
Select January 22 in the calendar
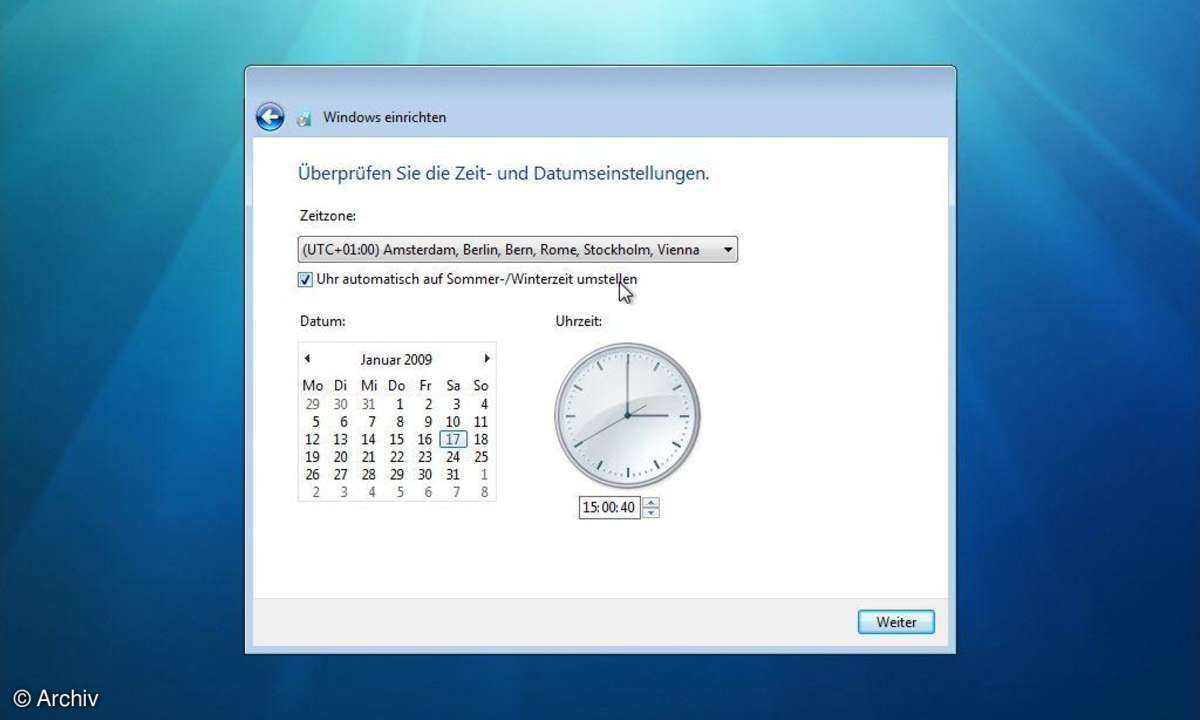tap(396, 457)
